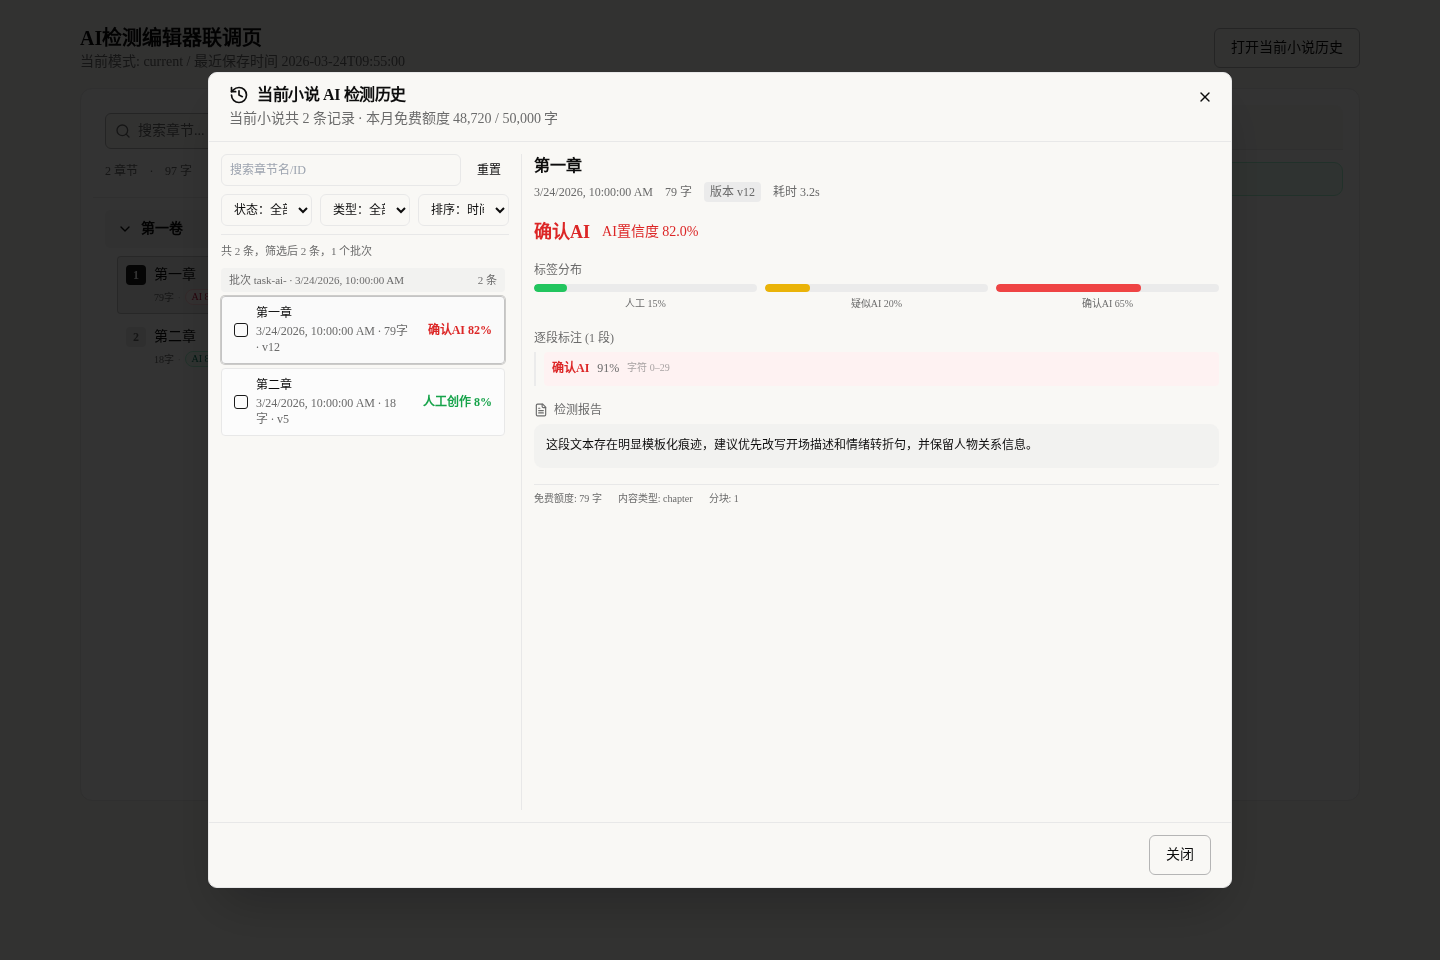This screenshot has height=960, width=1440.
Task: Open the 类型 filter dropdown
Action: coord(365,210)
